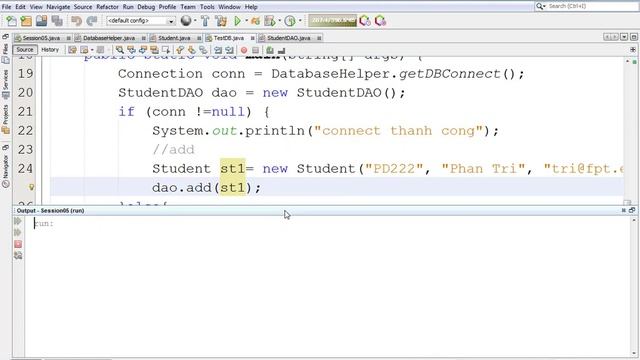Switch to Session05.java tab
The height and width of the screenshot is (360, 640).
[x=41, y=38]
